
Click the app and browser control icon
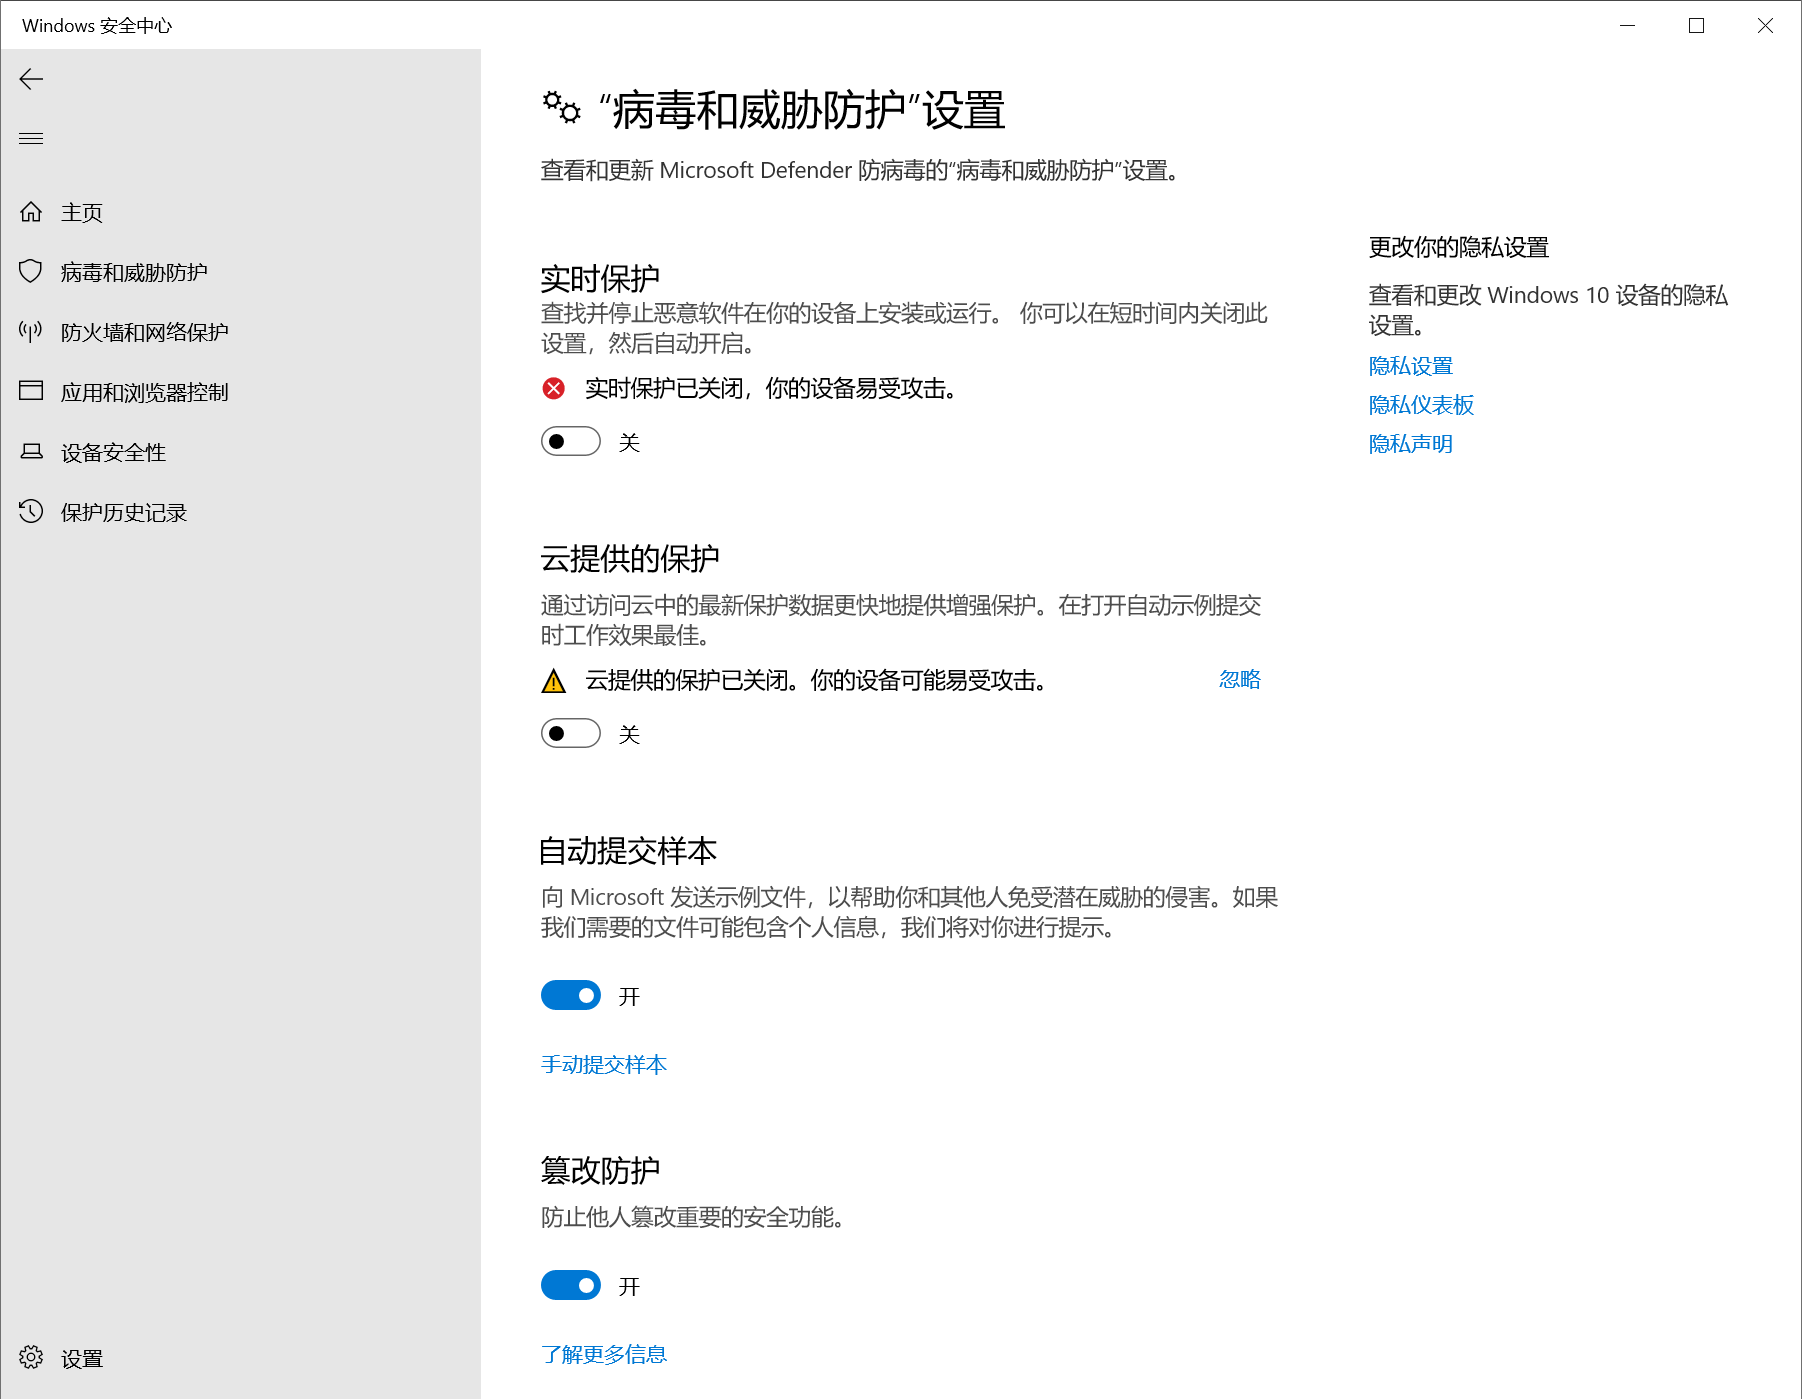[31, 391]
